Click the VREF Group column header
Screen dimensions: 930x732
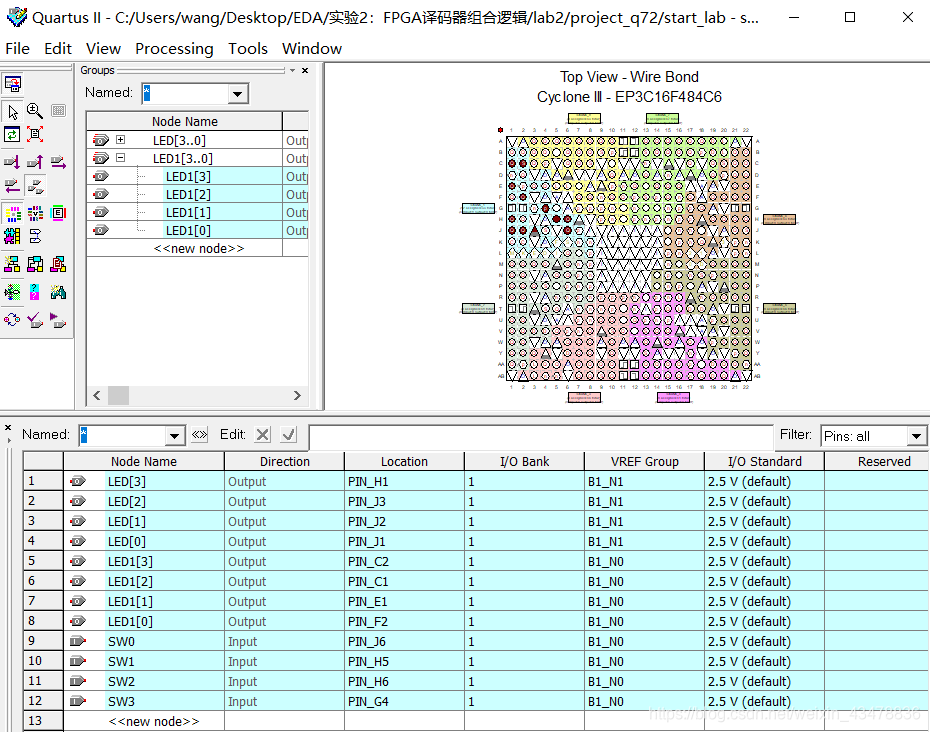click(x=645, y=462)
